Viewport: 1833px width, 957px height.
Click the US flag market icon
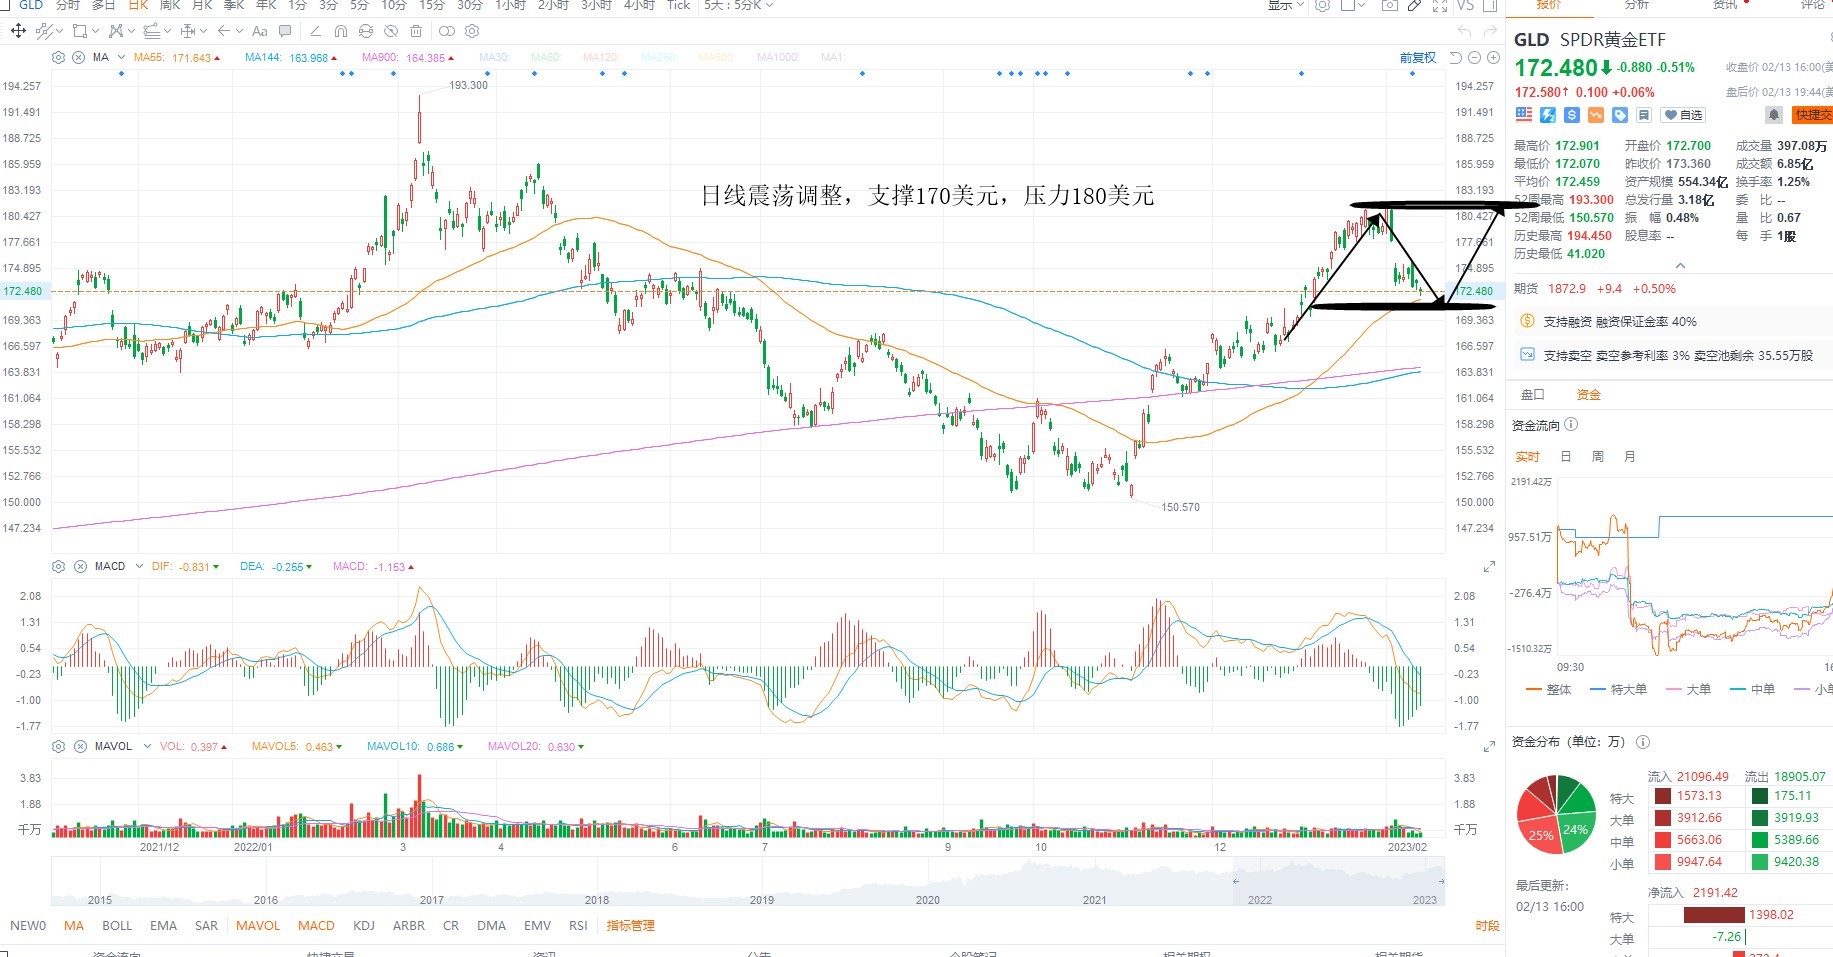click(x=1523, y=115)
